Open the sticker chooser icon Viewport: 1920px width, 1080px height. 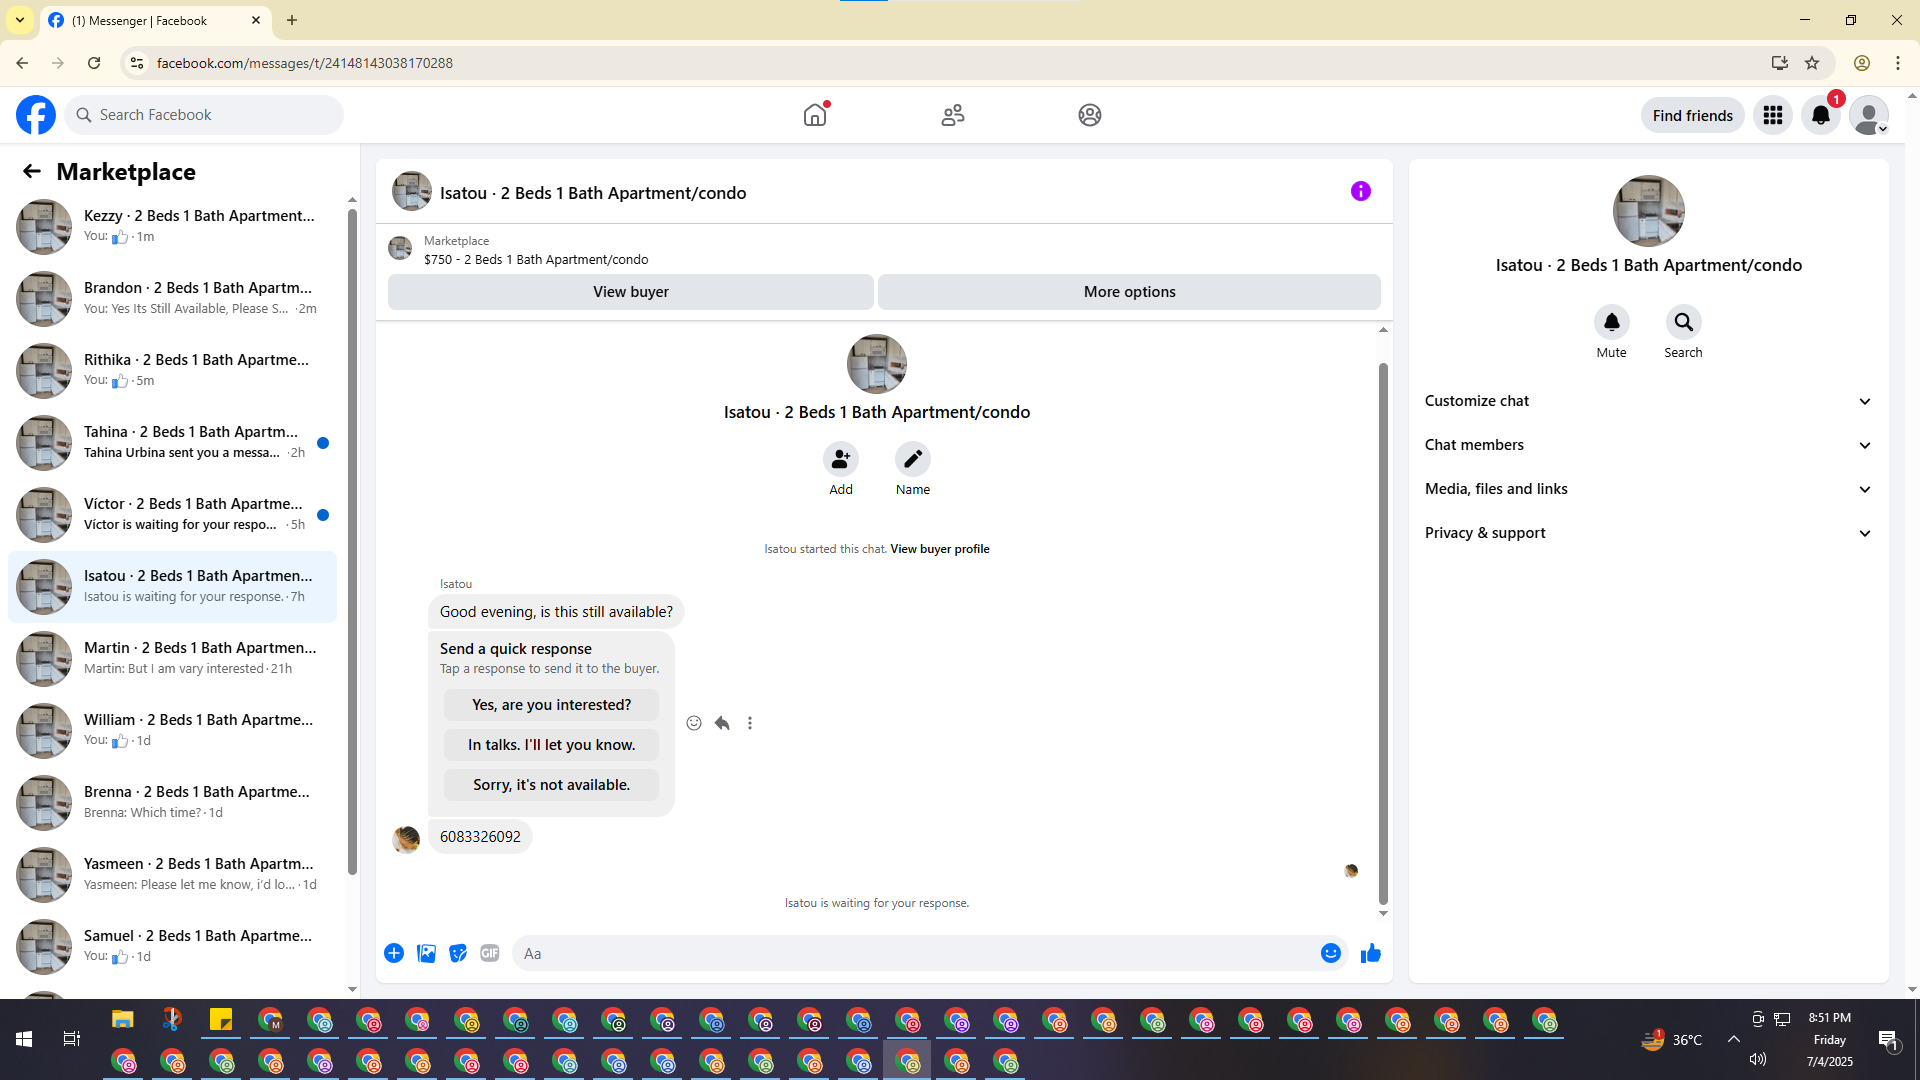458,953
